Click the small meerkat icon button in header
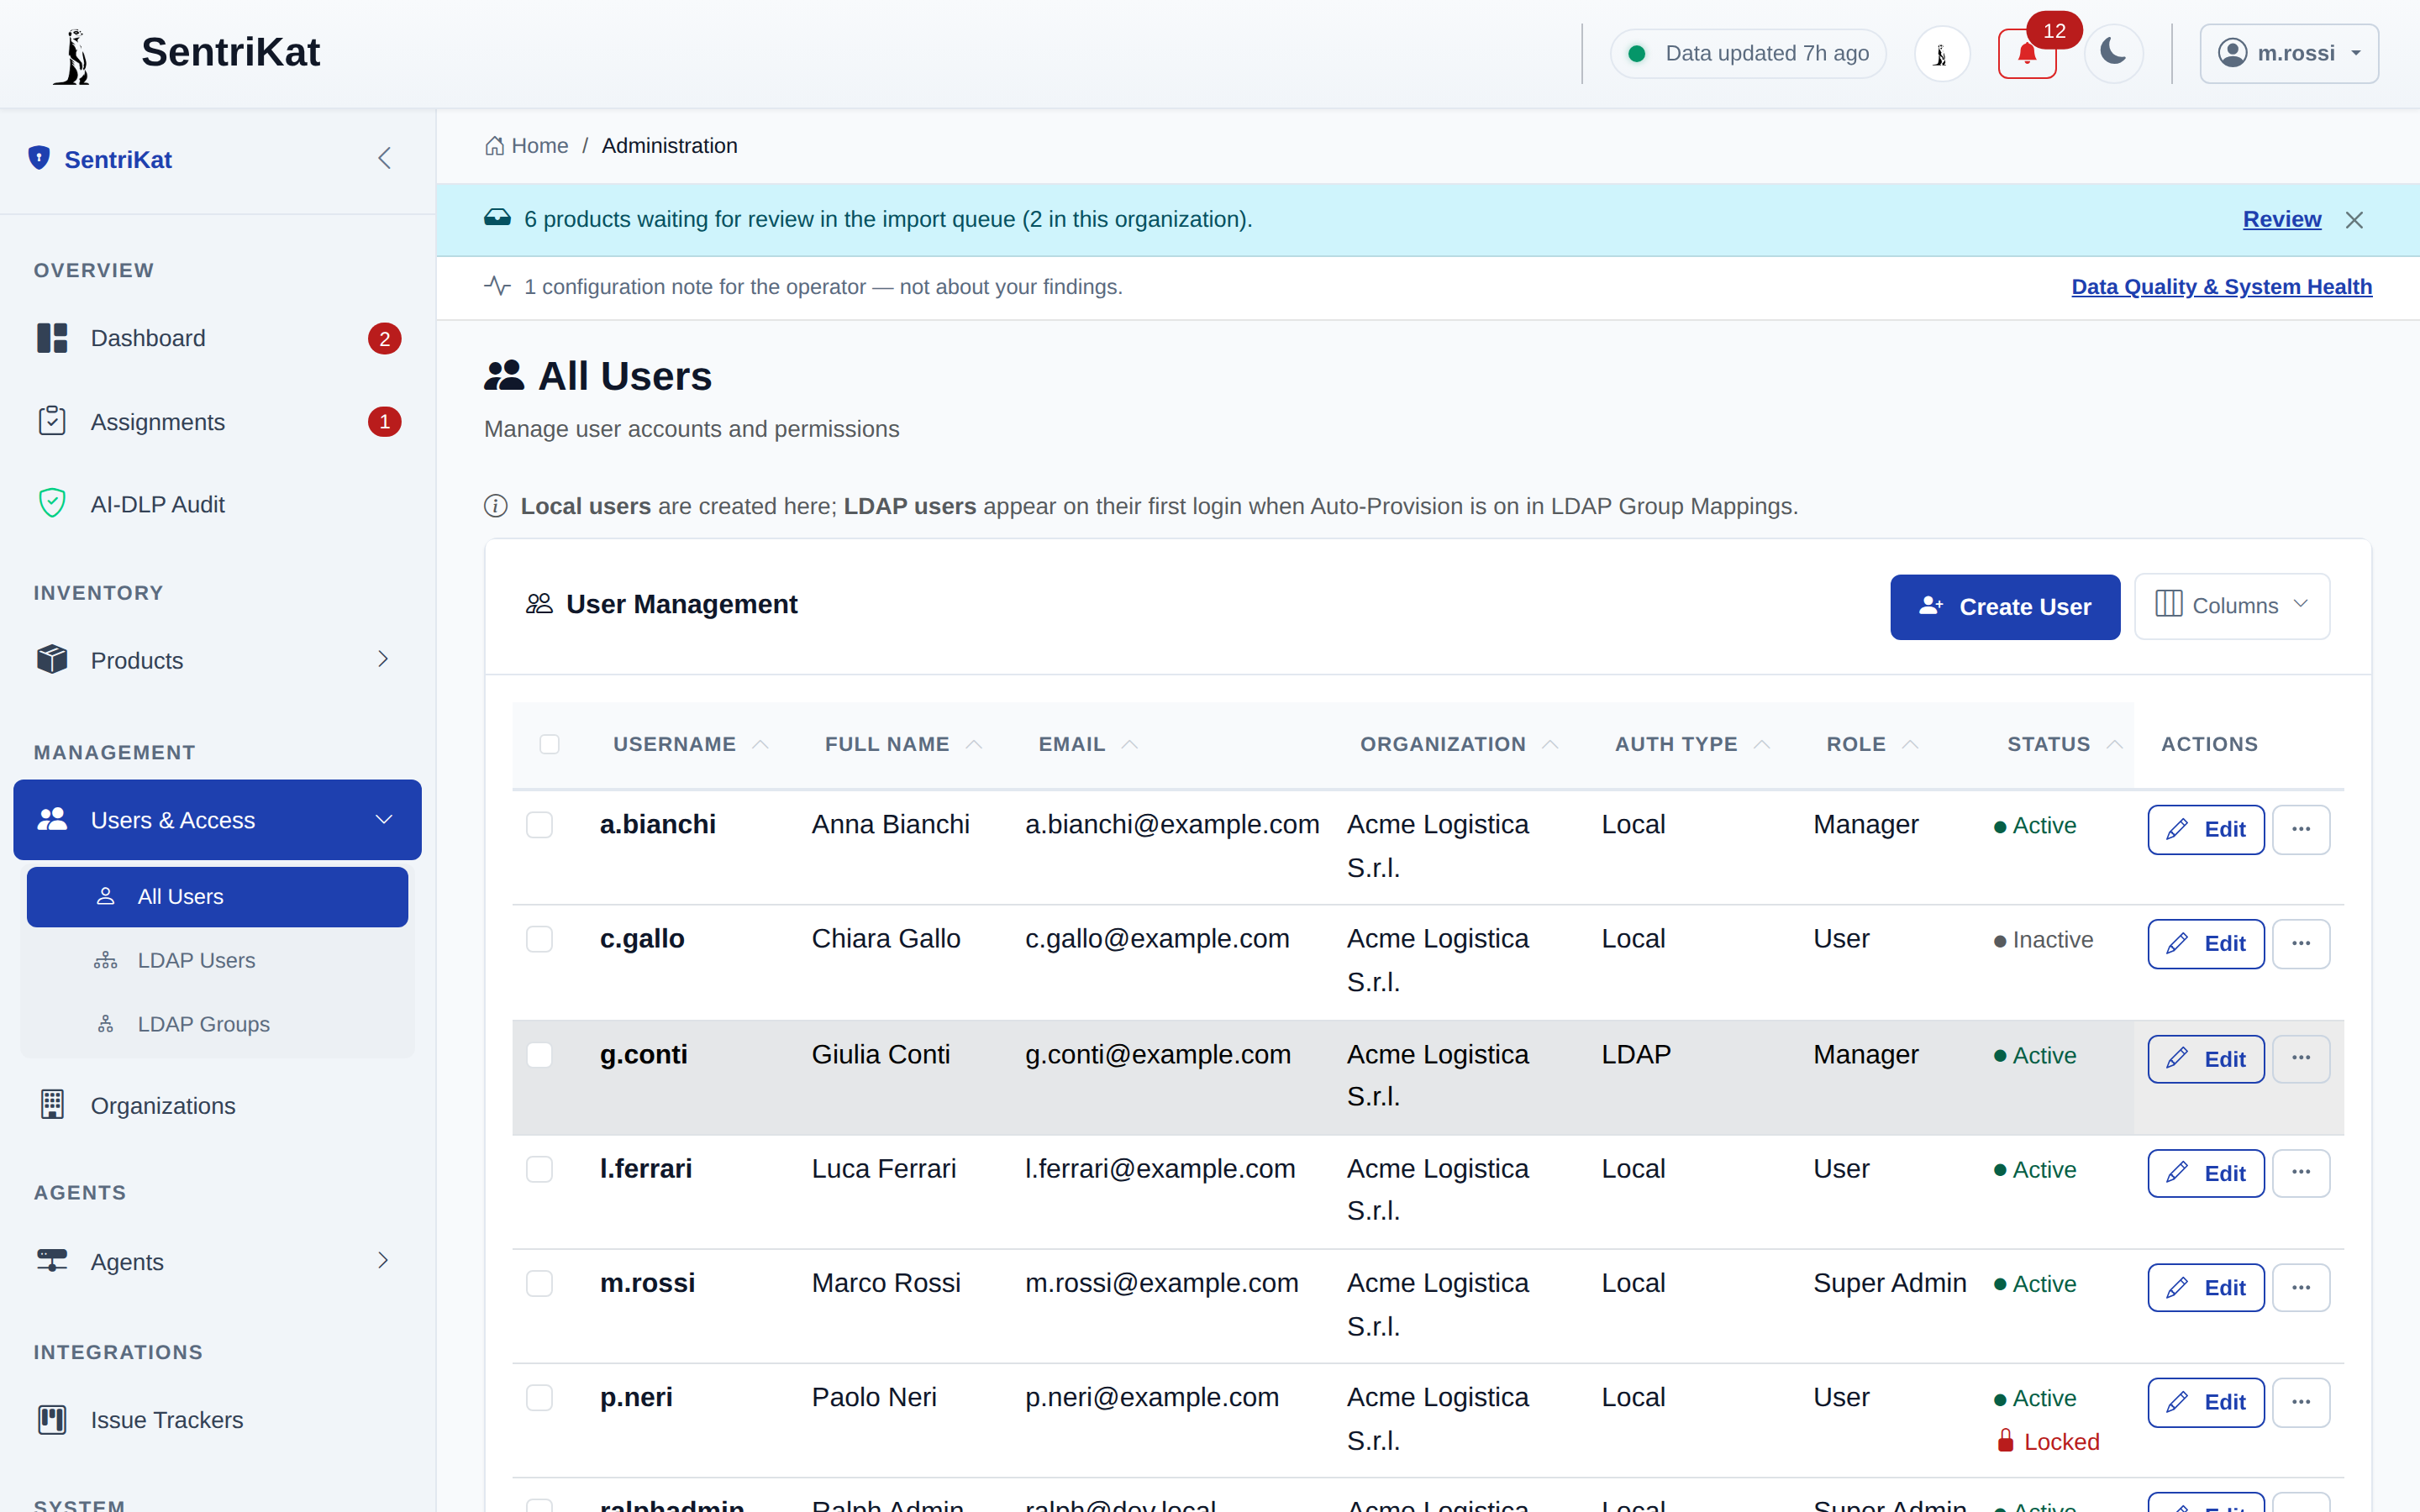Viewport: 2420px width, 1512px height. point(1942,54)
